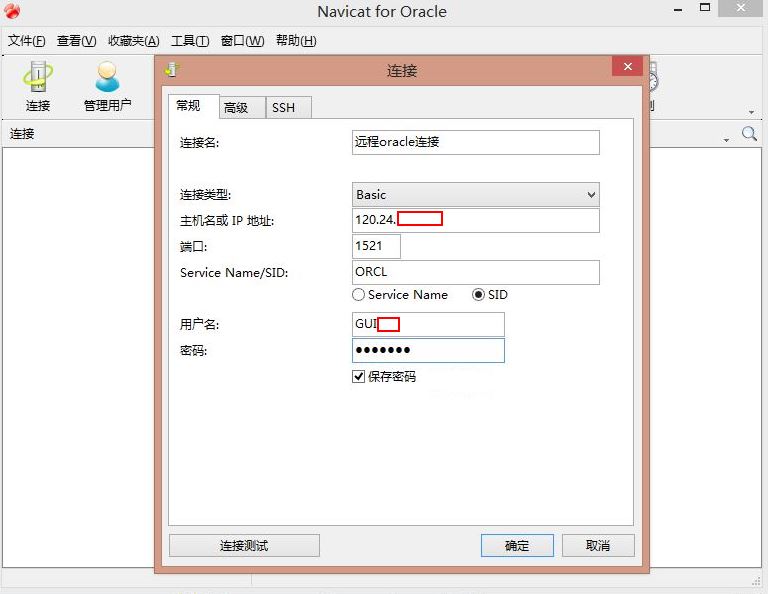Switch to the SSH tab
The height and width of the screenshot is (594, 768).
click(x=288, y=107)
